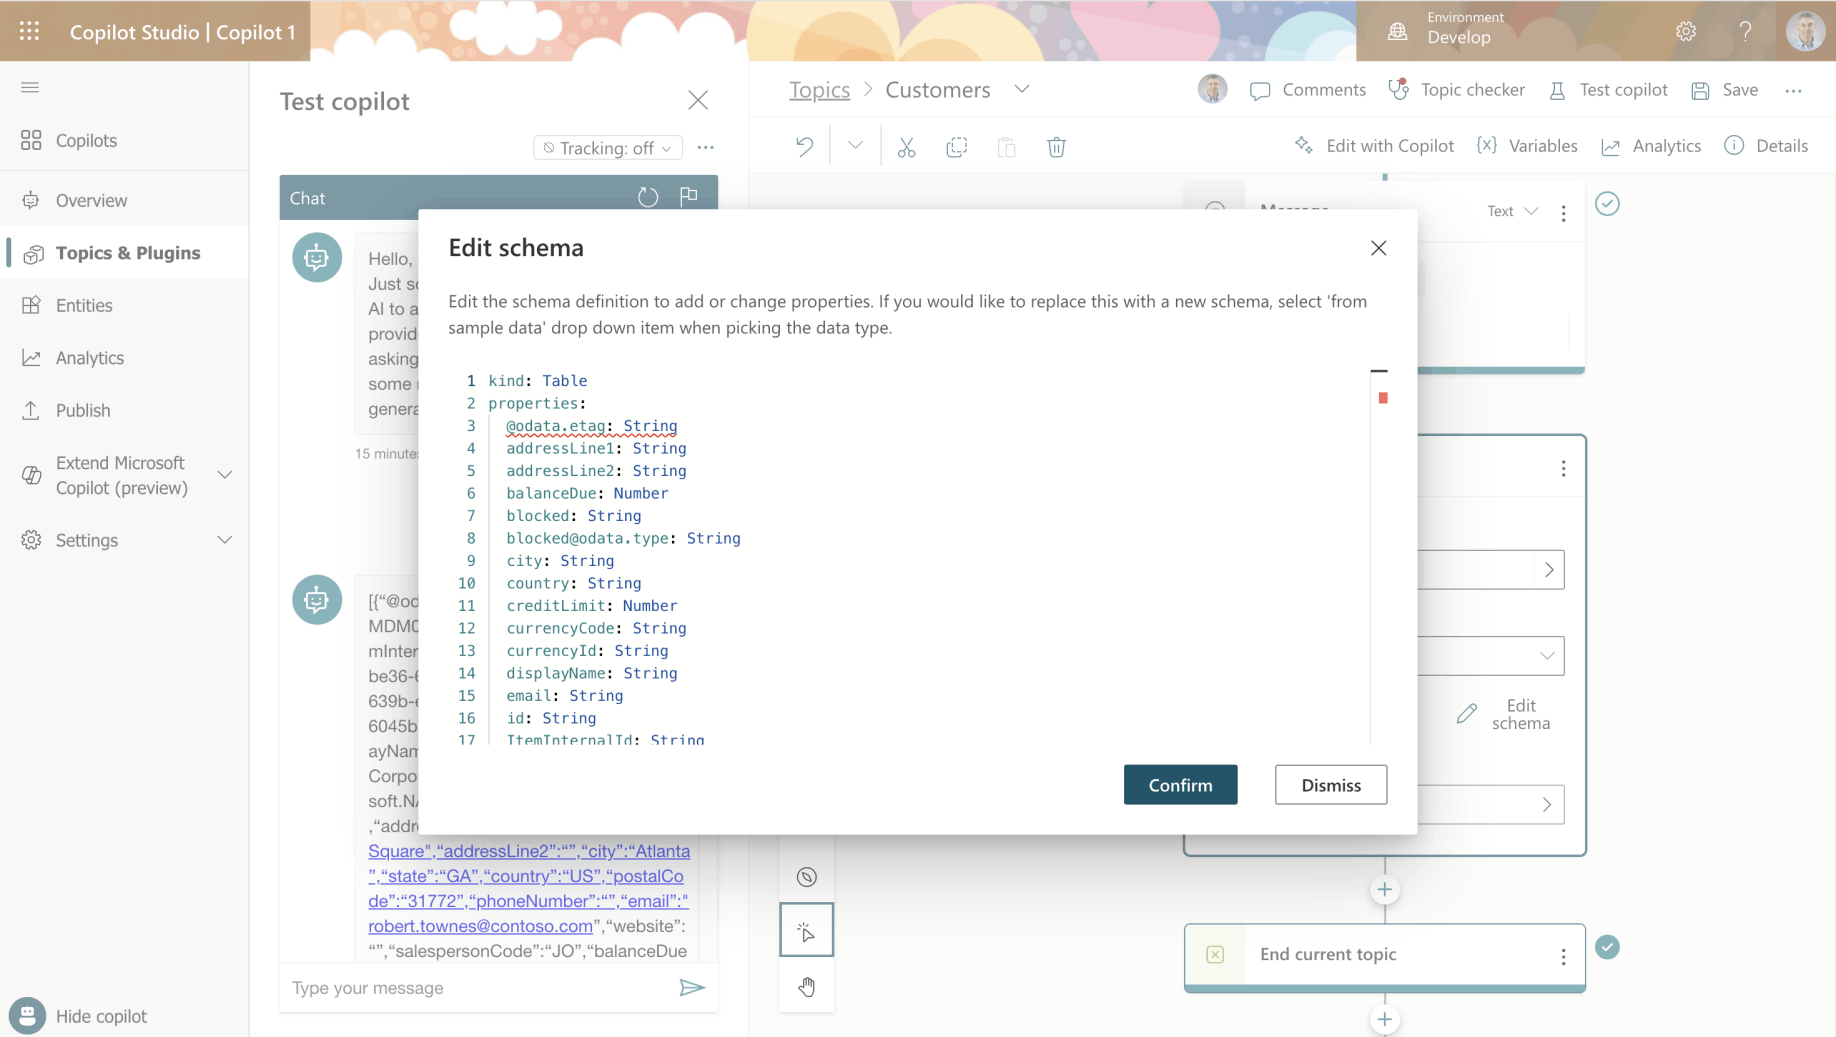Open Message node options menu
The image size is (1836, 1037).
1564,212
